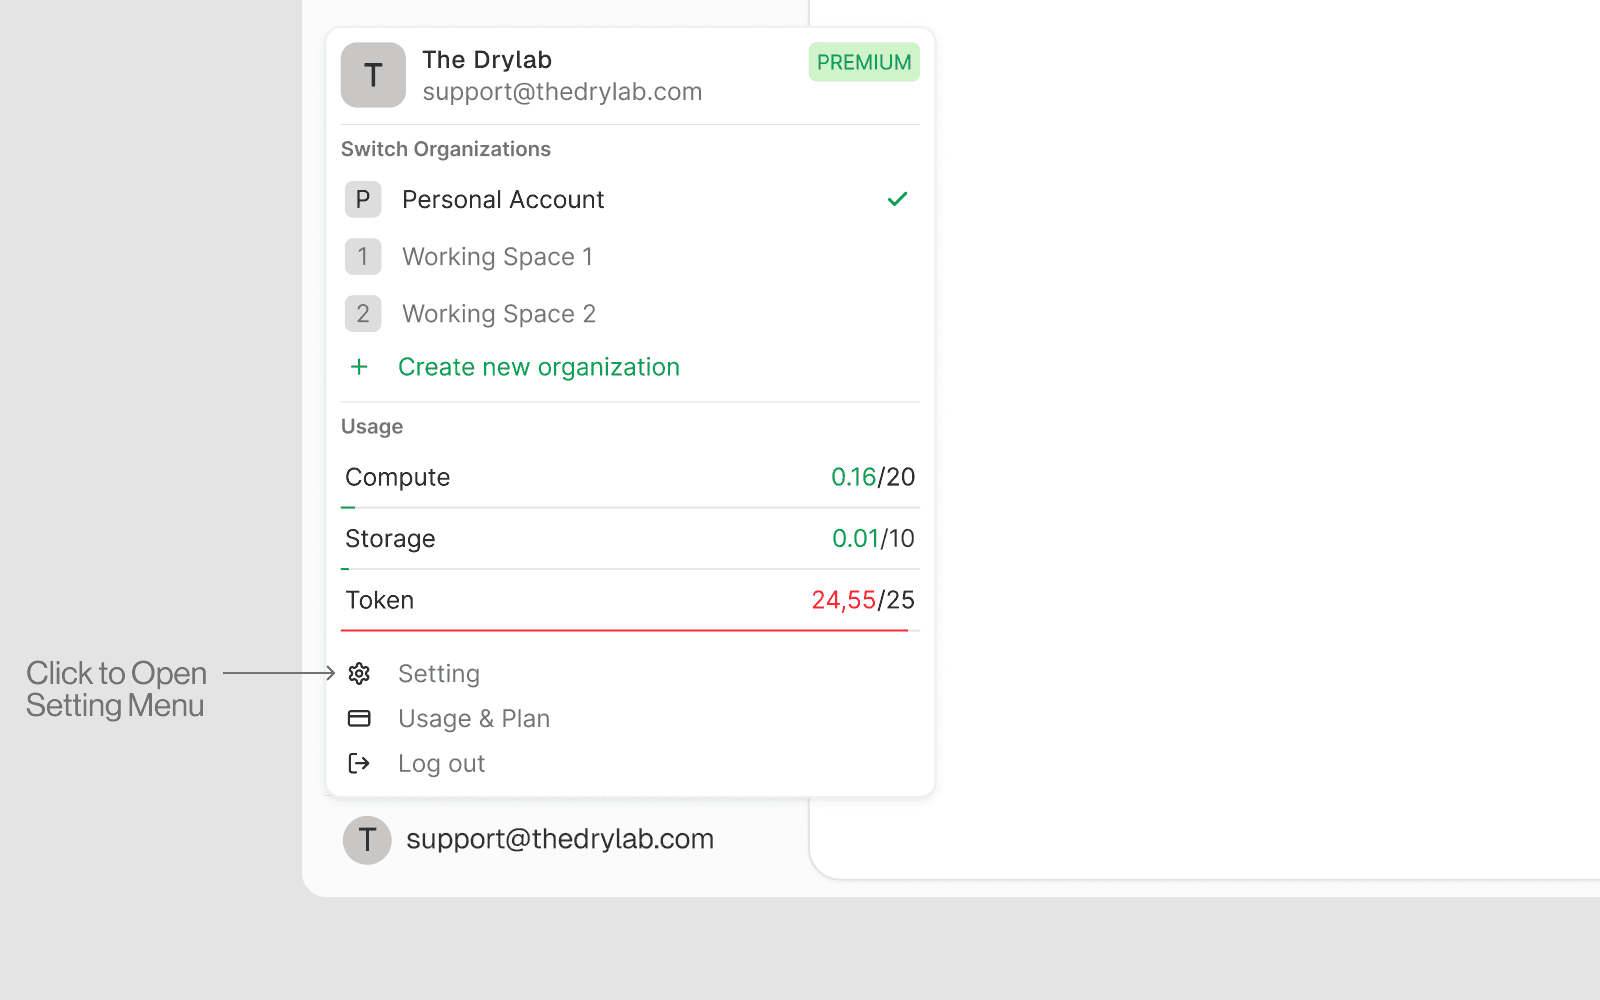Image resolution: width=1600 pixels, height=1000 pixels.
Task: Click the green Compute usage progress bar
Action: click(348, 508)
